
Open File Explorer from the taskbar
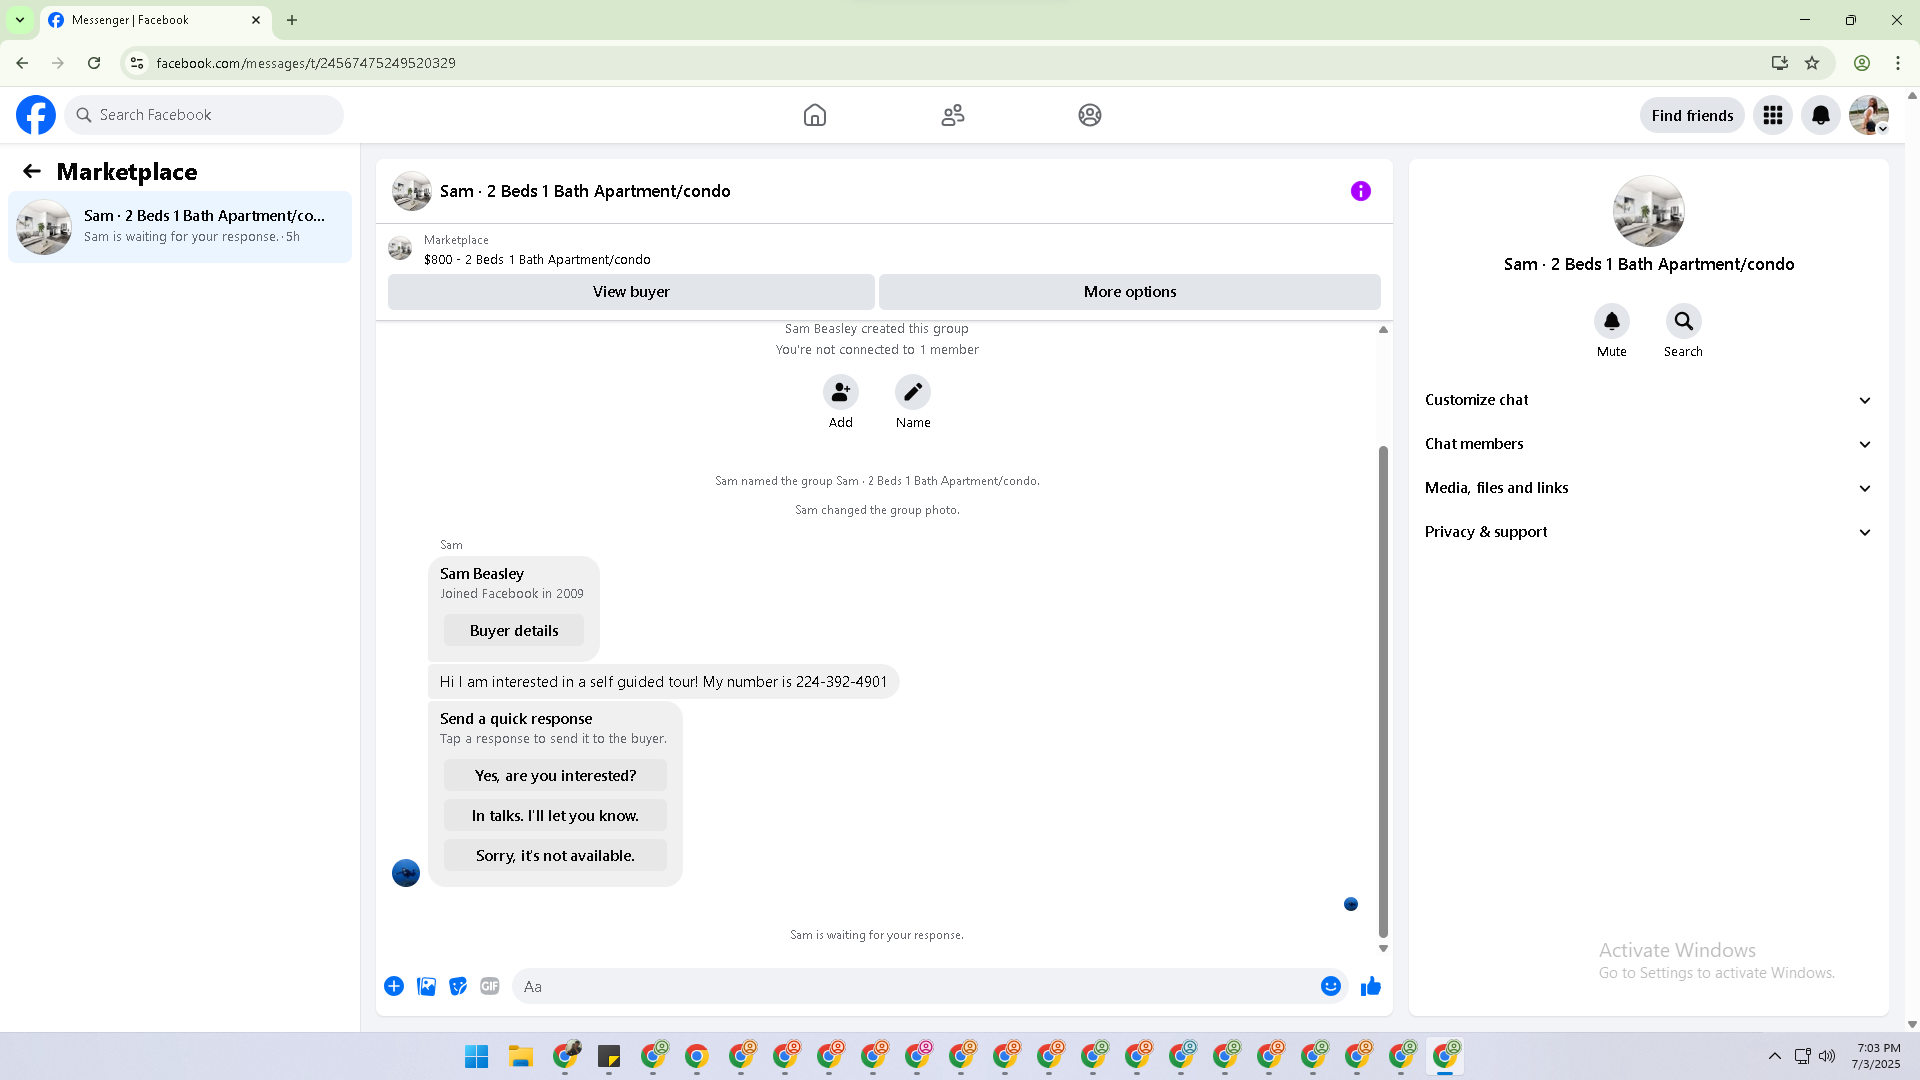[520, 1056]
